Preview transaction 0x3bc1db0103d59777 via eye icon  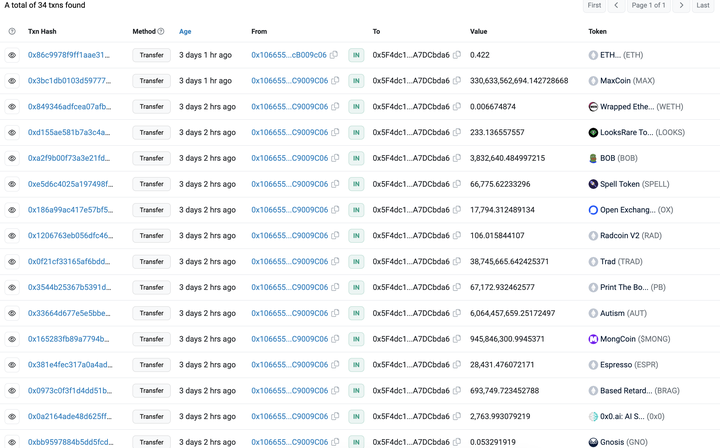point(12,81)
